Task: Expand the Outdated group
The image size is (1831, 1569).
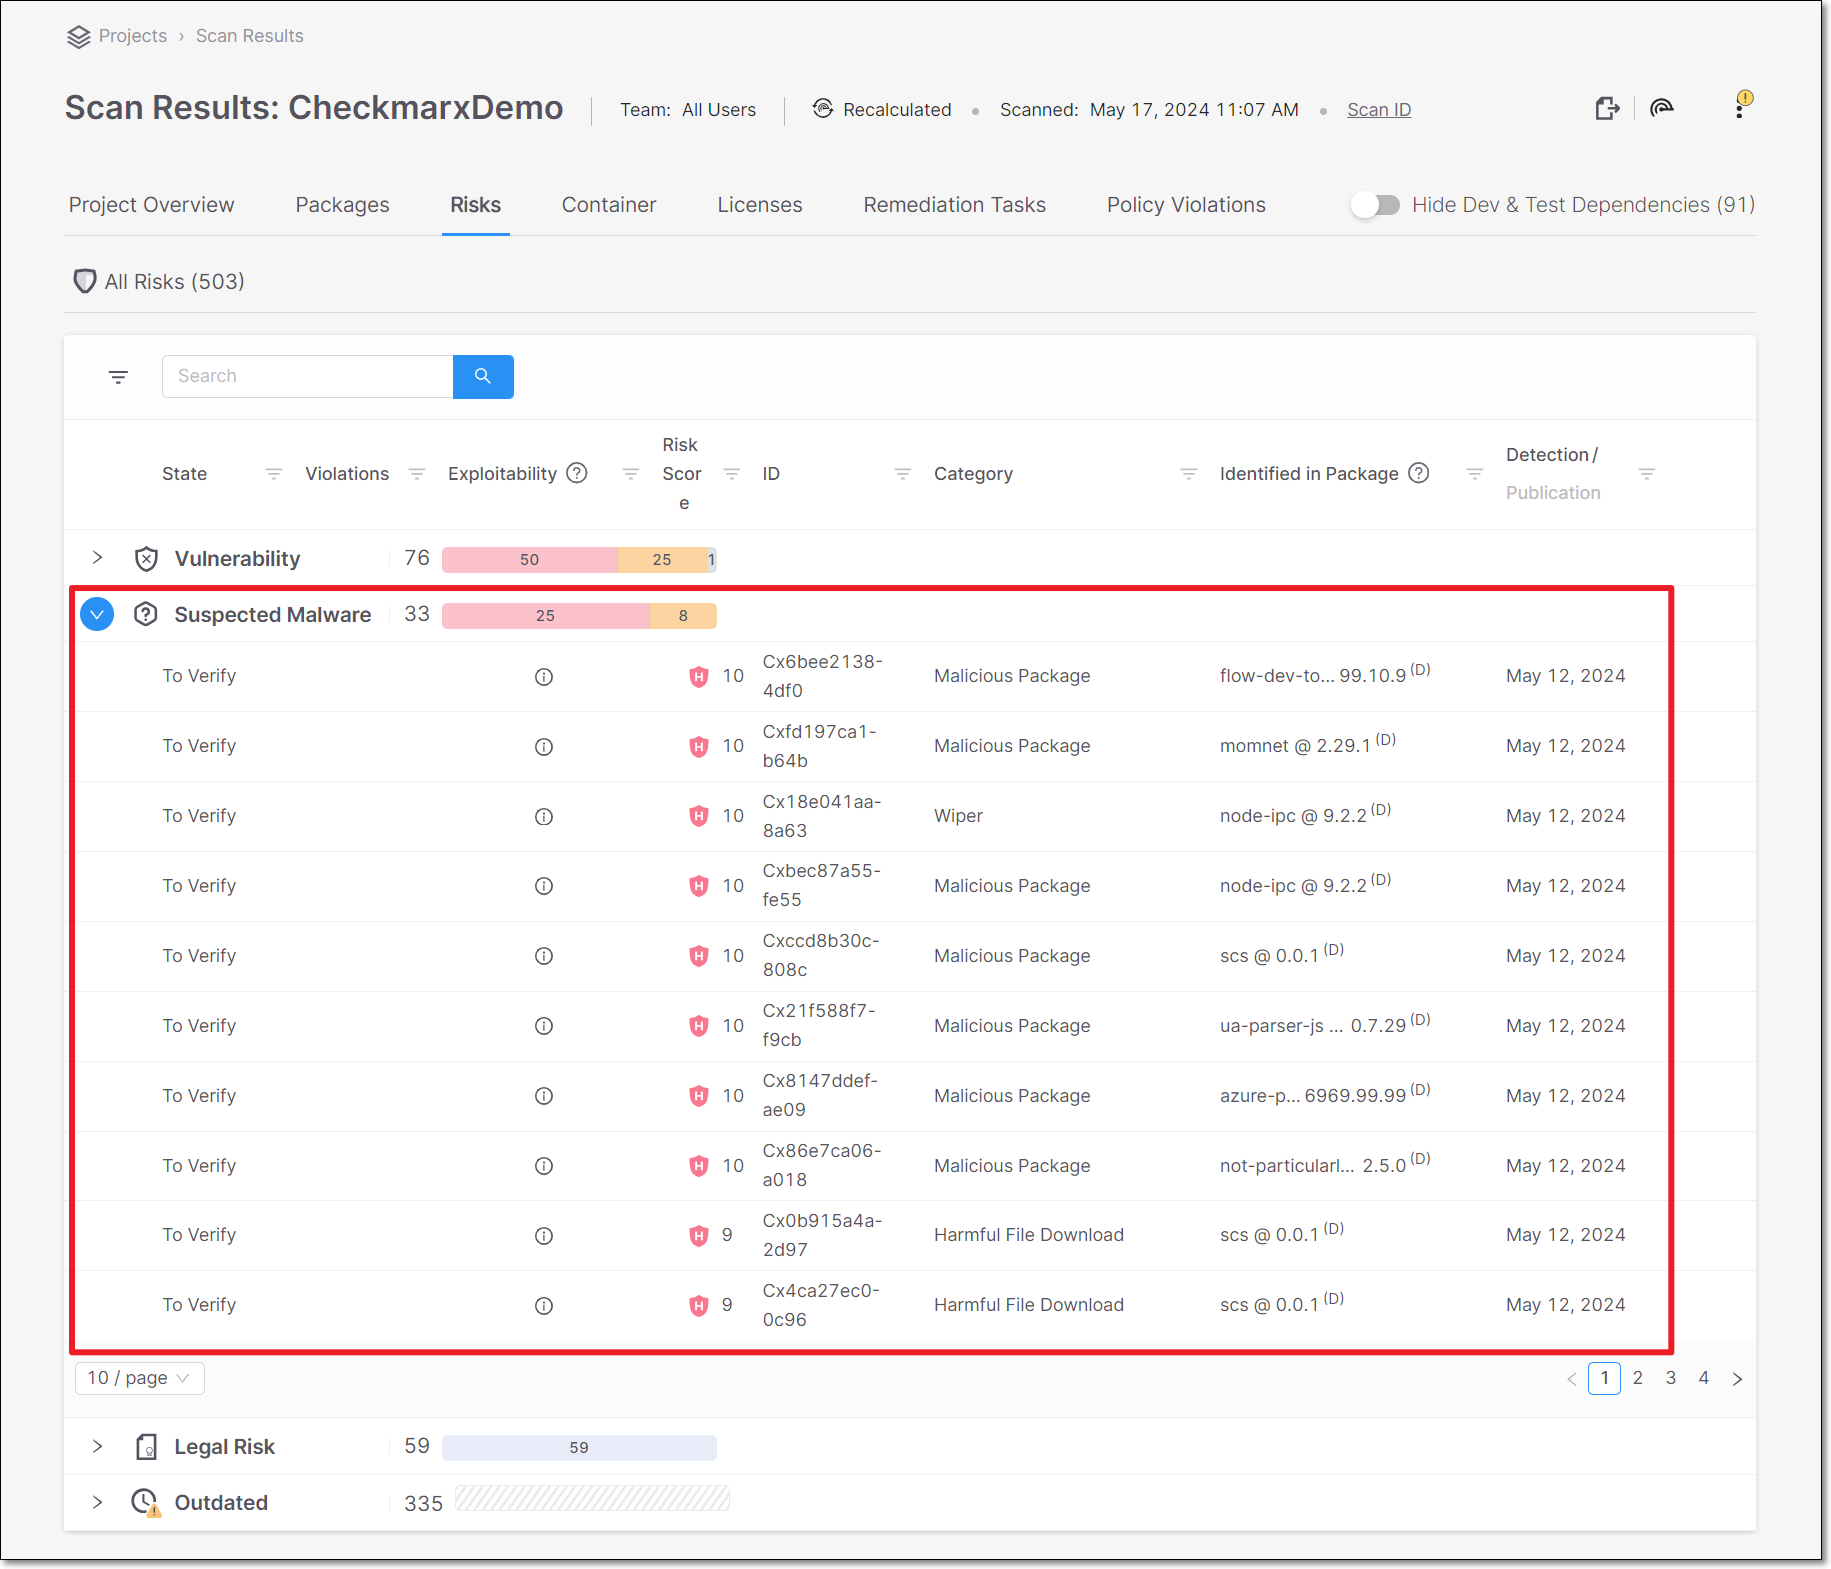Action: click(x=97, y=1503)
